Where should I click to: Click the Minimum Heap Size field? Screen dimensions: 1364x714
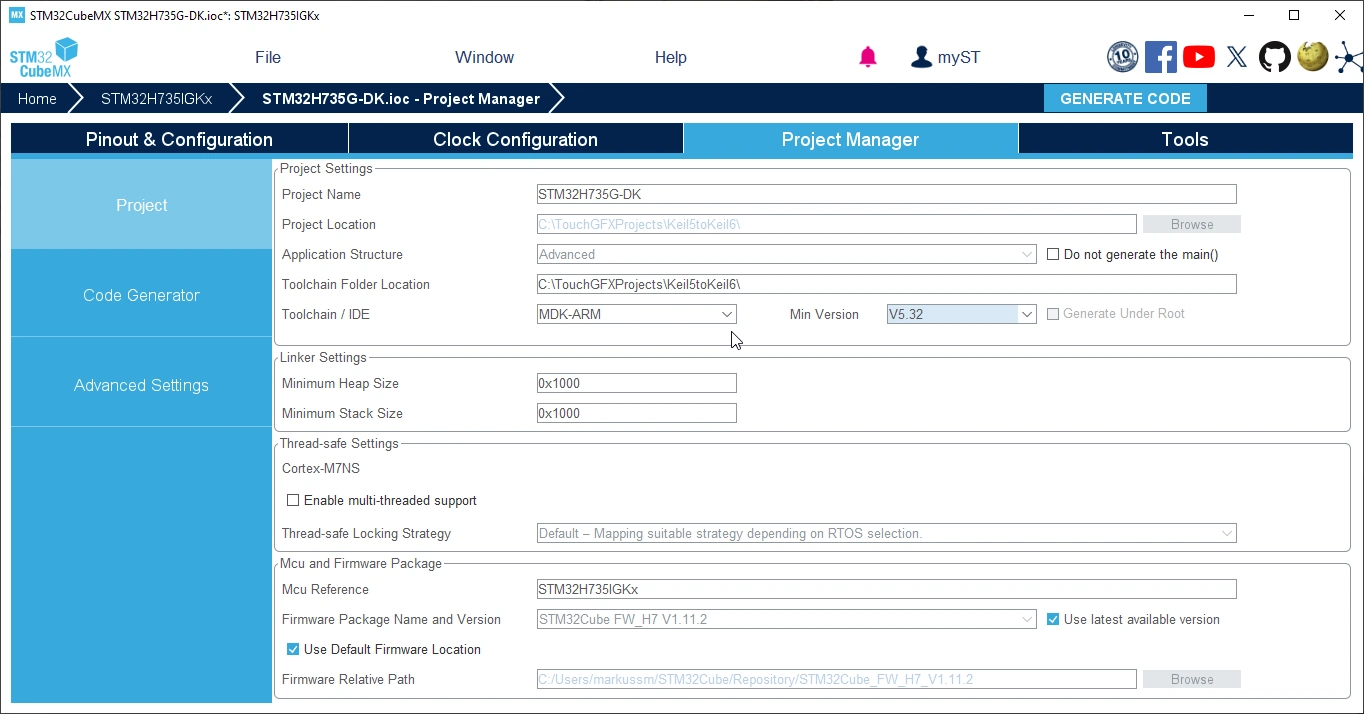636,383
